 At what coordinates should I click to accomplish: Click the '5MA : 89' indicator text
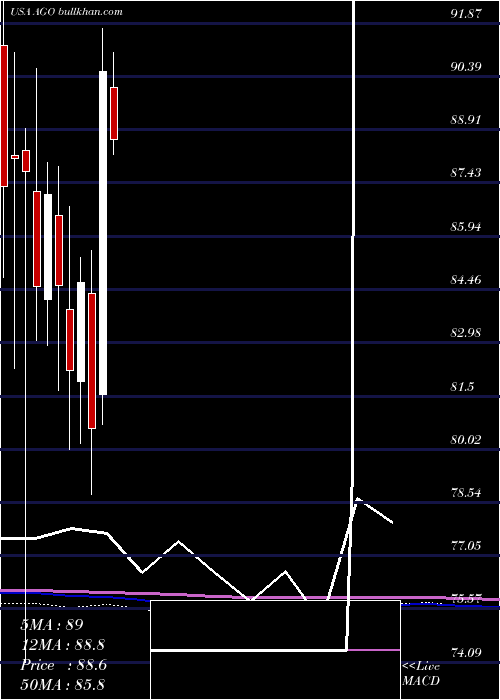click(x=52, y=625)
